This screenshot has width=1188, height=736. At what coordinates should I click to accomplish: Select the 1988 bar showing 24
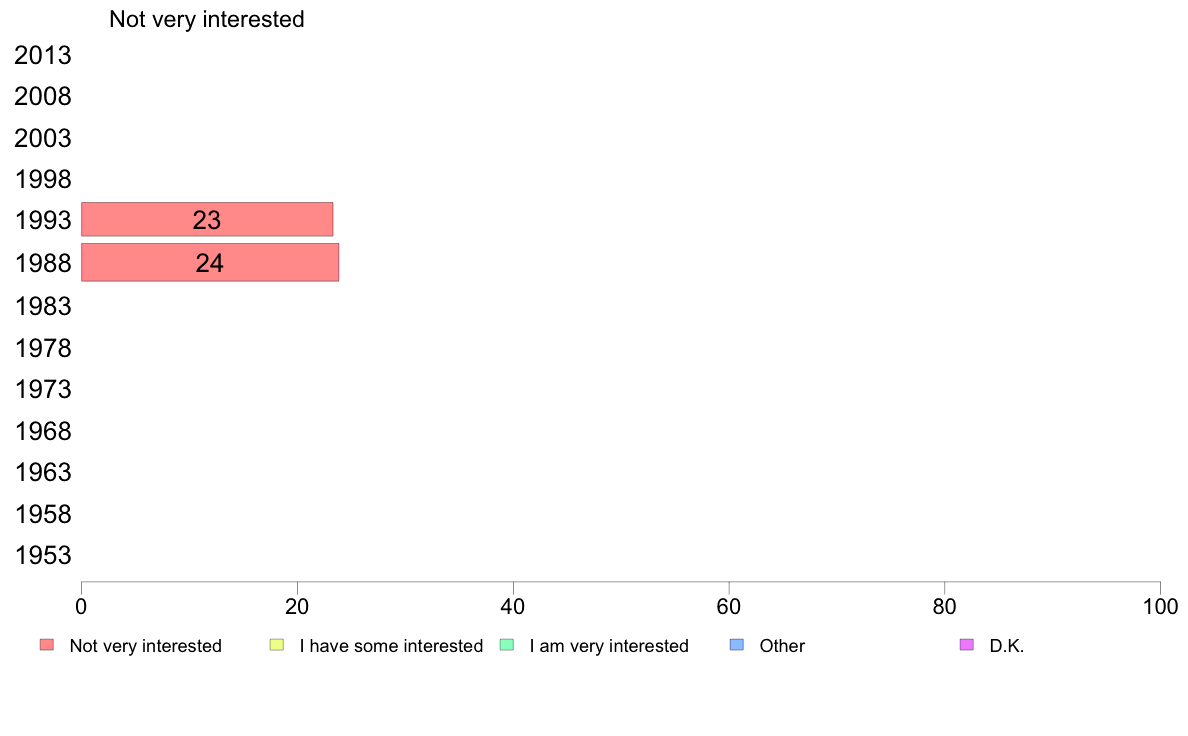click(210, 263)
